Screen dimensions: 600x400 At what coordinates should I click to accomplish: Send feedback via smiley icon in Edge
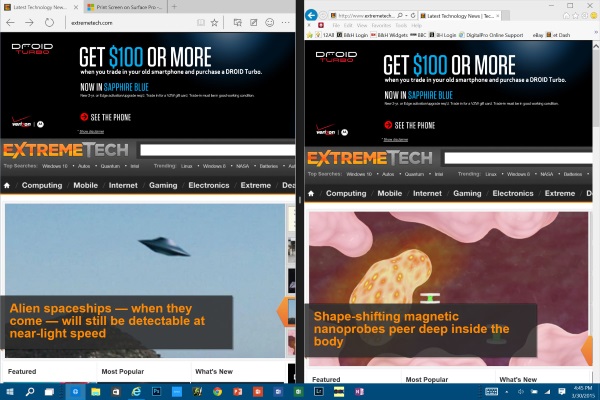click(x=270, y=23)
